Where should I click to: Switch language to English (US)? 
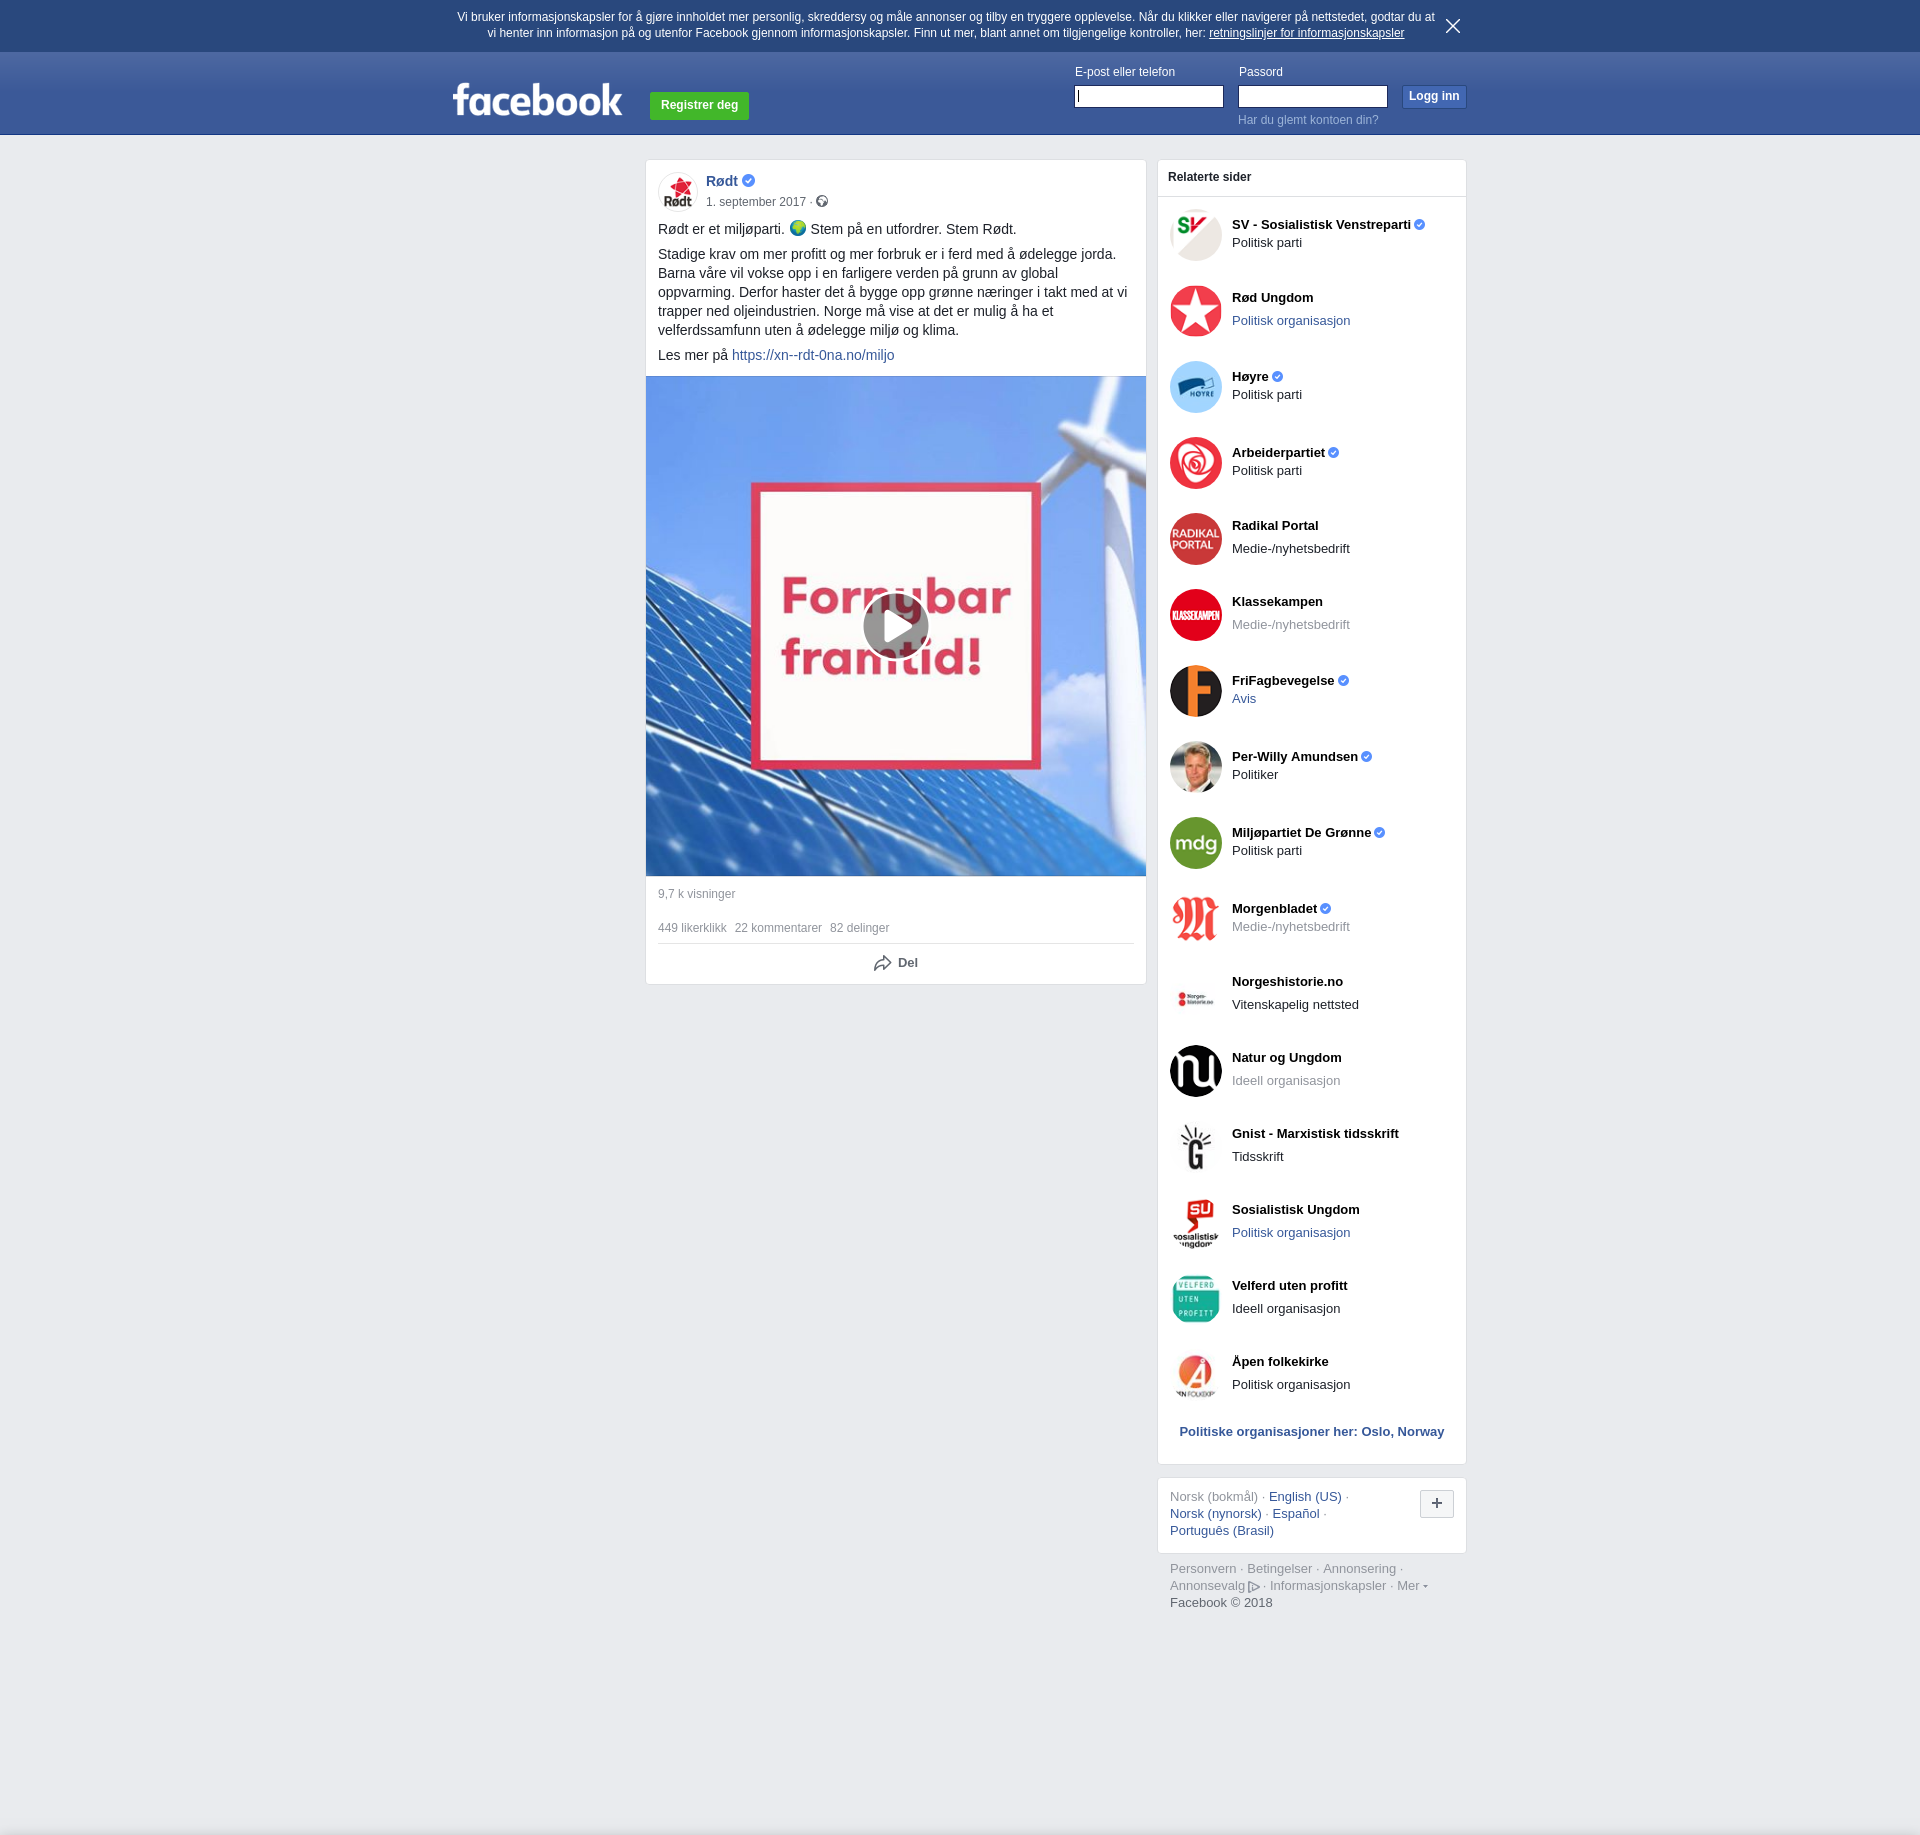coord(1304,1497)
